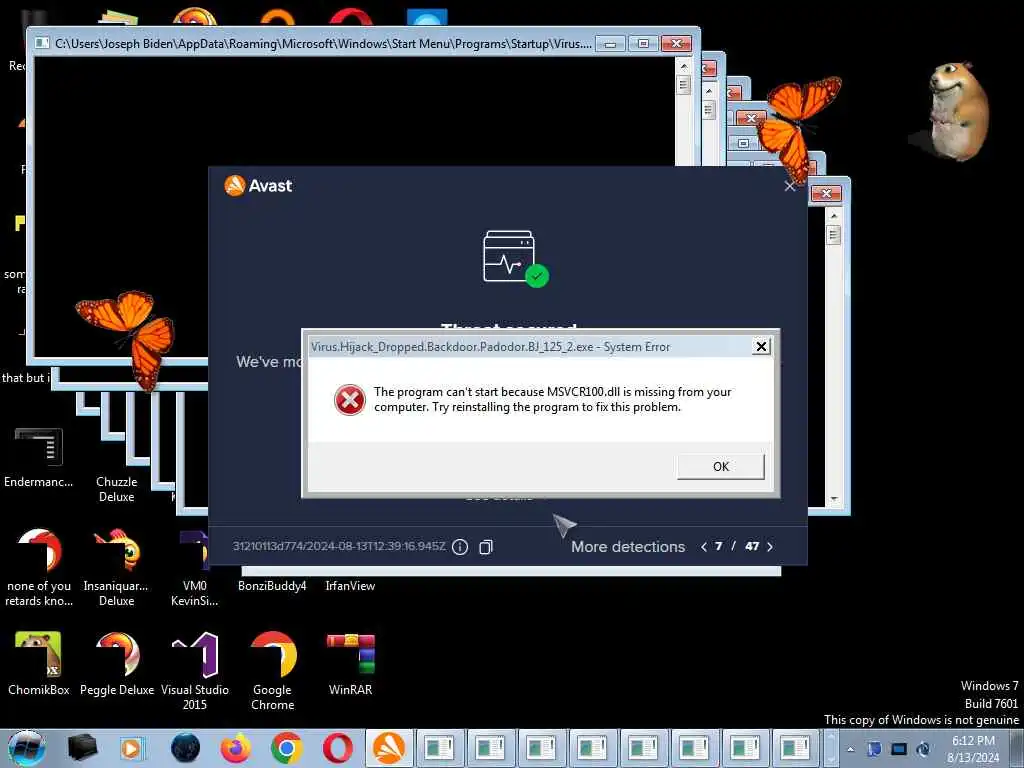
Task: Select the MSVCR100.dll missing error message text
Action: (x=552, y=399)
